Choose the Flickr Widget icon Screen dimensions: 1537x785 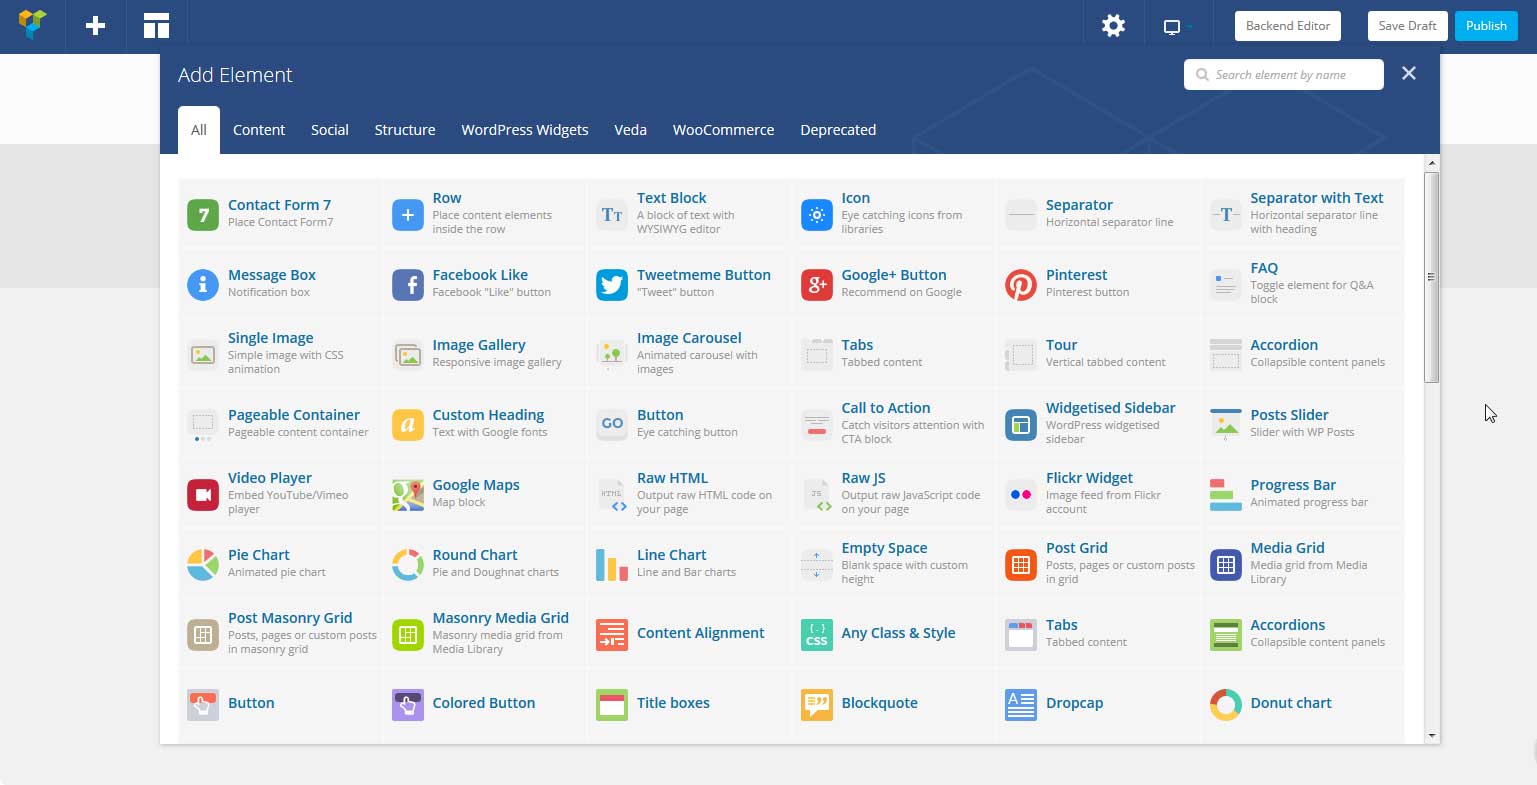pyautogui.click(x=1021, y=494)
